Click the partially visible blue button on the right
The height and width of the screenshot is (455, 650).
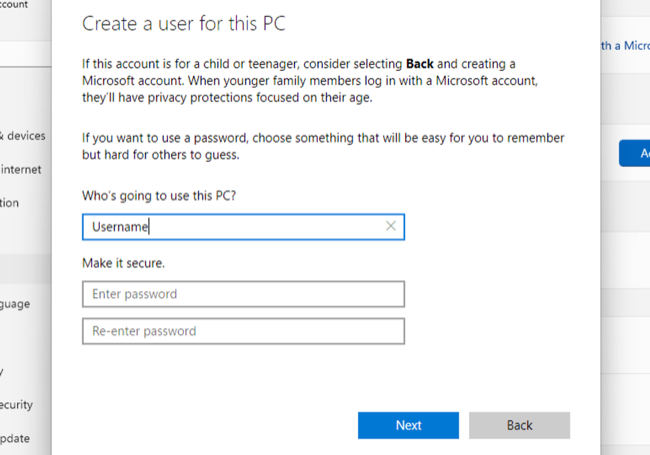[x=634, y=153]
